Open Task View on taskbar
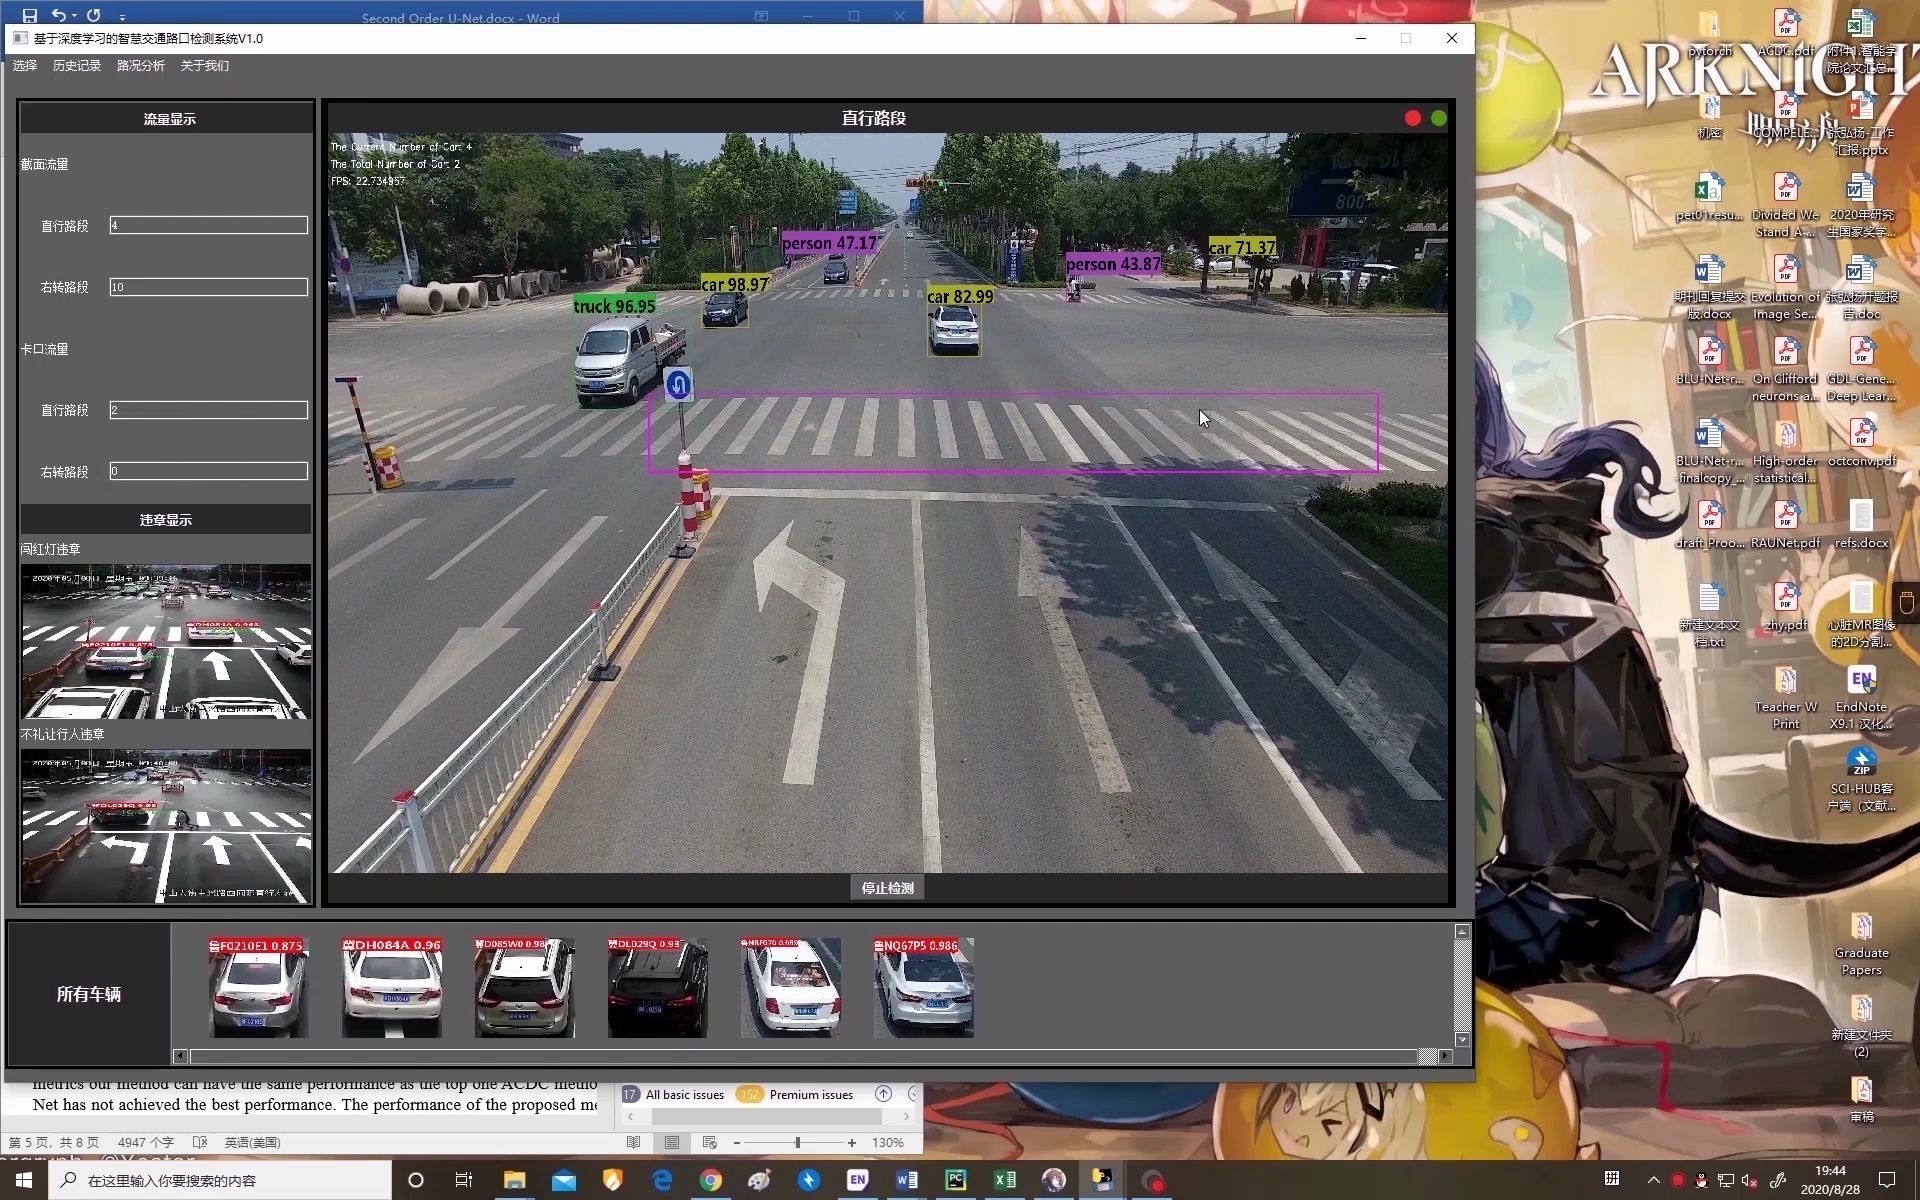Image resolution: width=1920 pixels, height=1200 pixels. coord(464,1180)
